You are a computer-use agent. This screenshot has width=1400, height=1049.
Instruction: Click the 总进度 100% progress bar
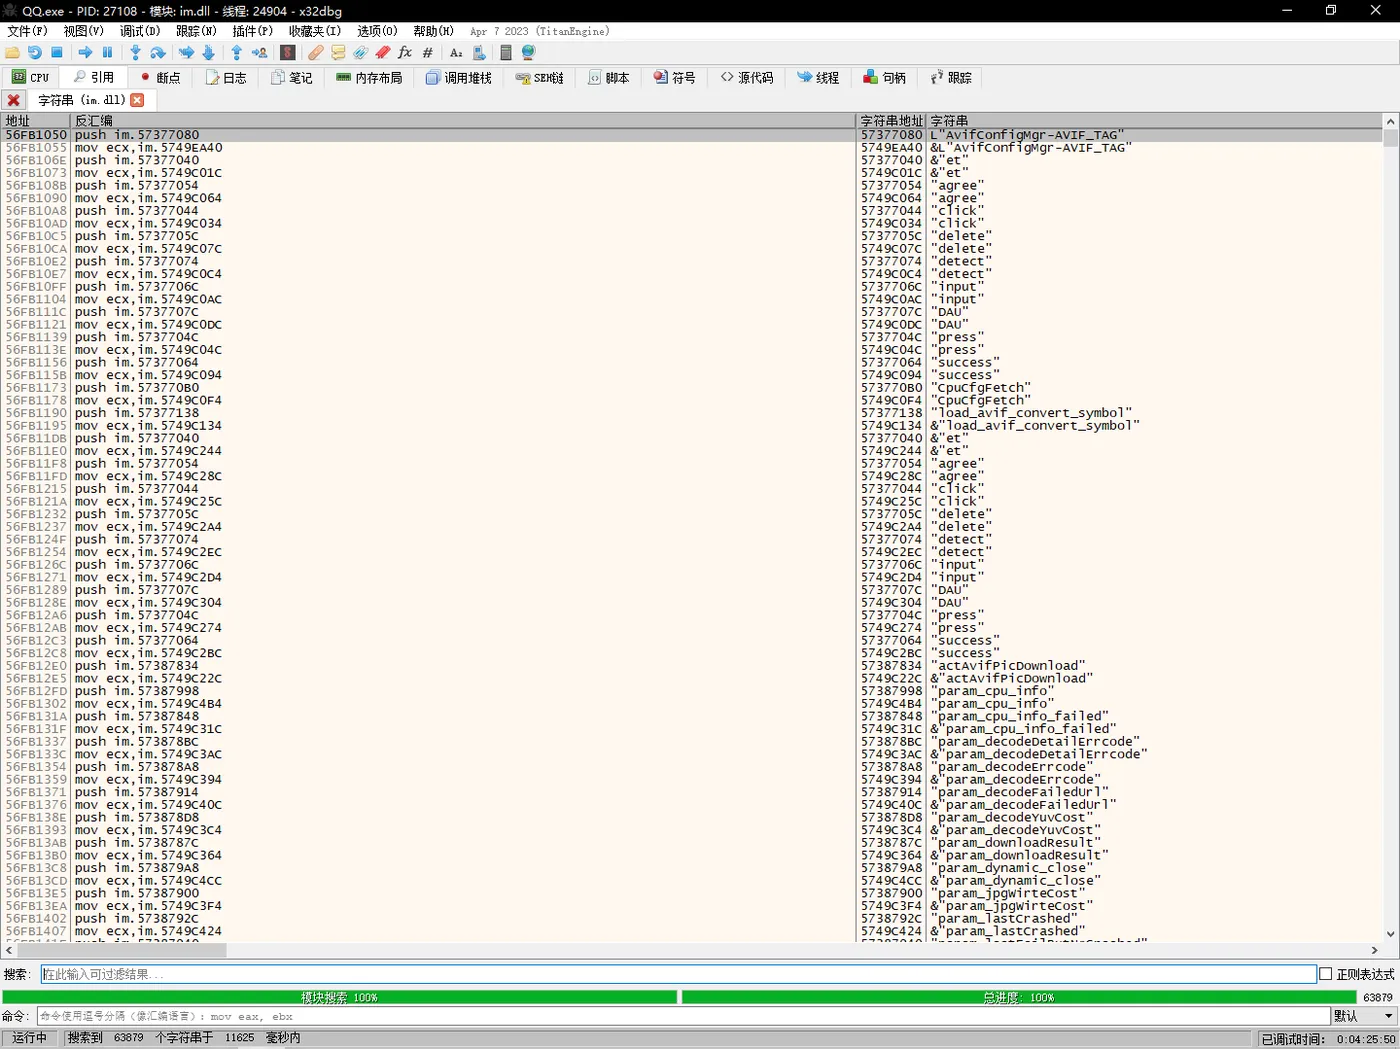[x=1017, y=997]
